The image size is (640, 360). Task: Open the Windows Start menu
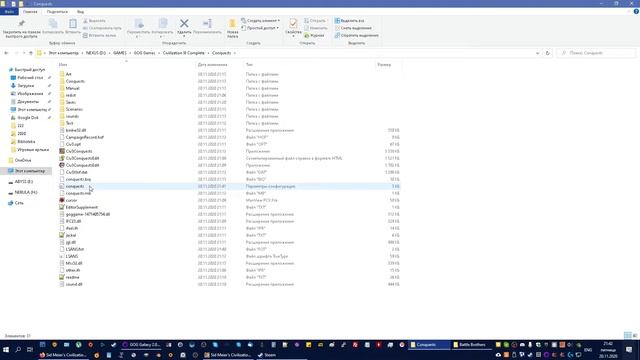pyautogui.click(x=6, y=350)
